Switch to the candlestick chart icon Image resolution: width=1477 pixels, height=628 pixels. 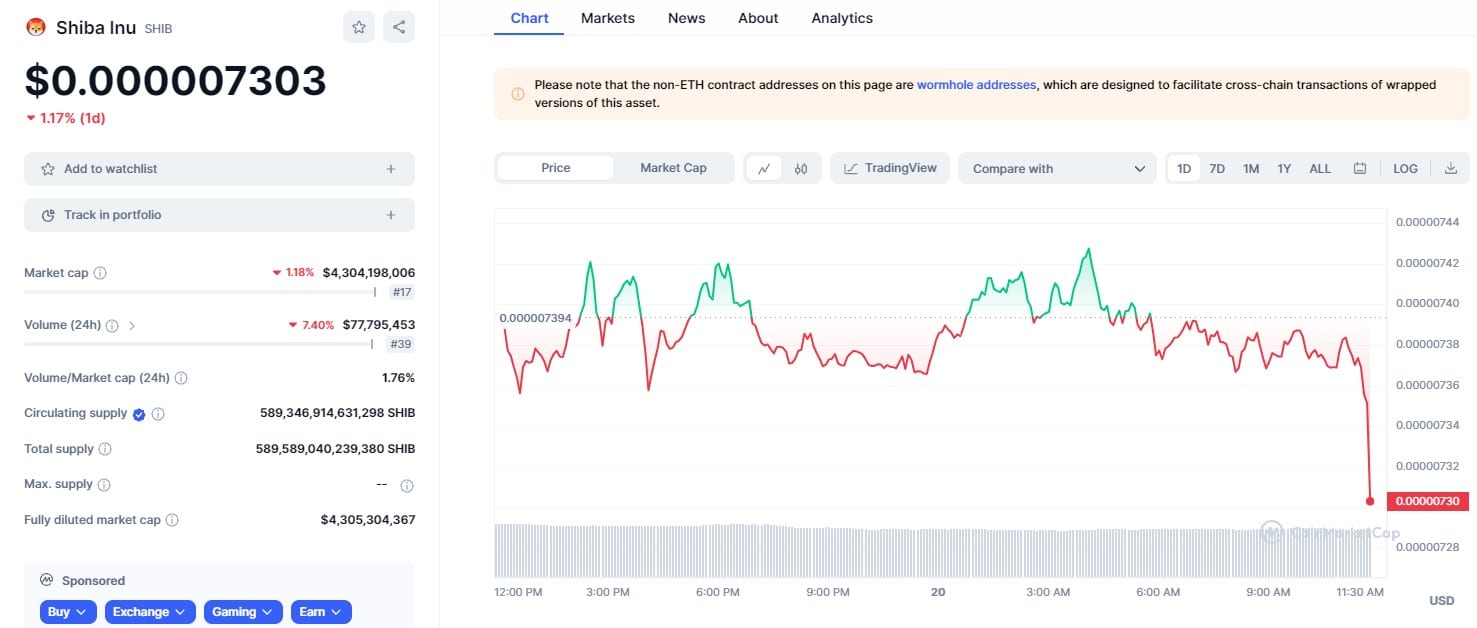point(801,168)
